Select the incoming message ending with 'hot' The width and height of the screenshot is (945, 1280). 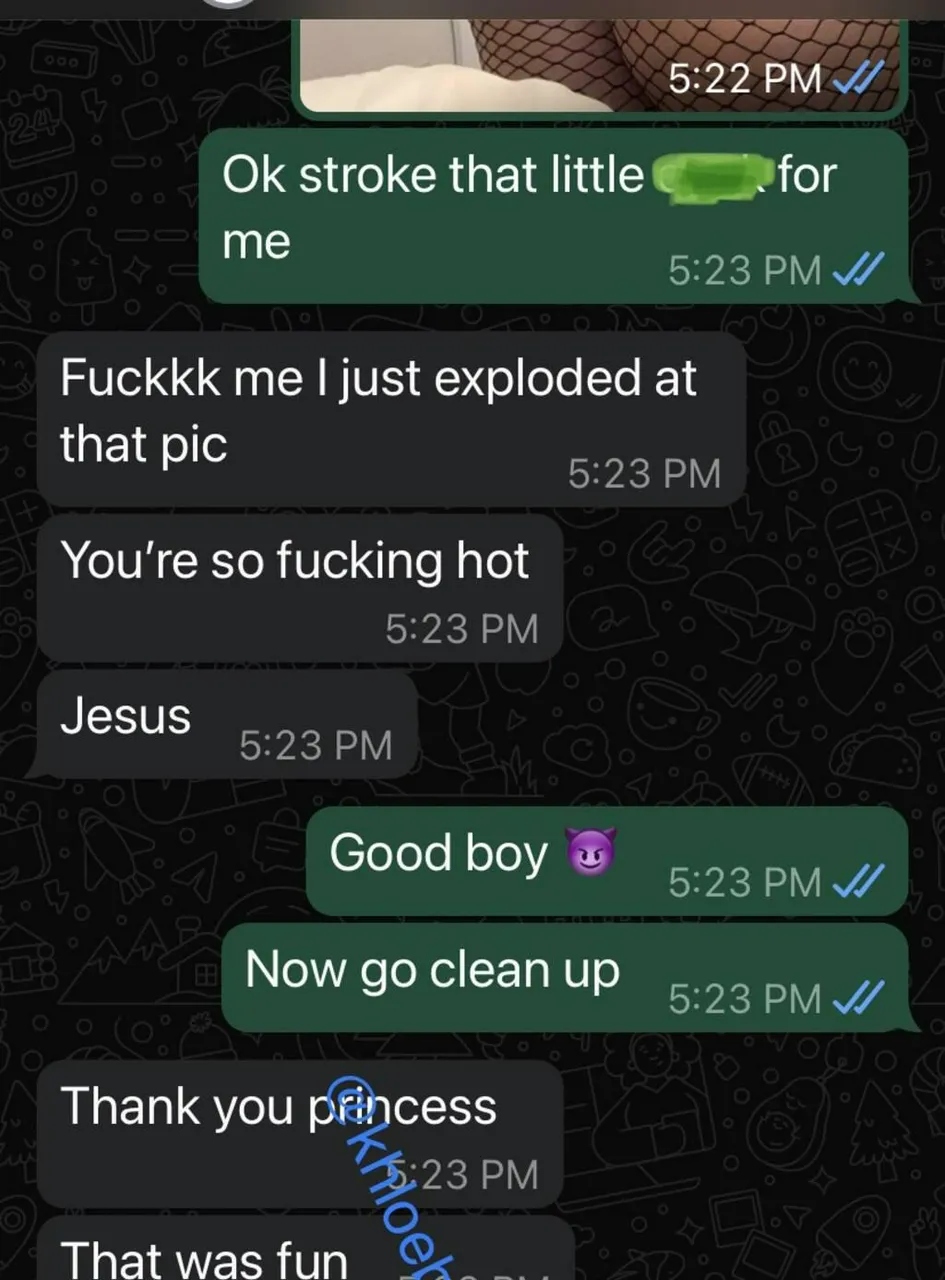pyautogui.click(x=299, y=588)
